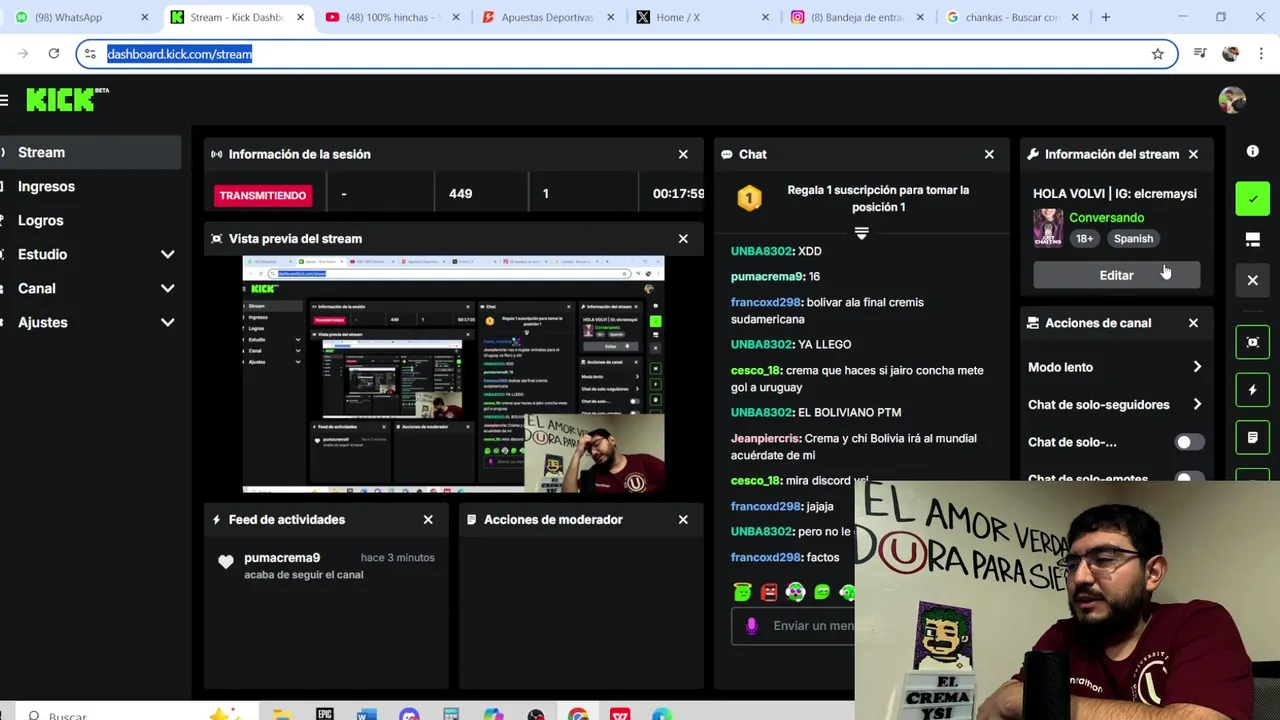Launch Epic Games from the taskbar

tap(324, 714)
